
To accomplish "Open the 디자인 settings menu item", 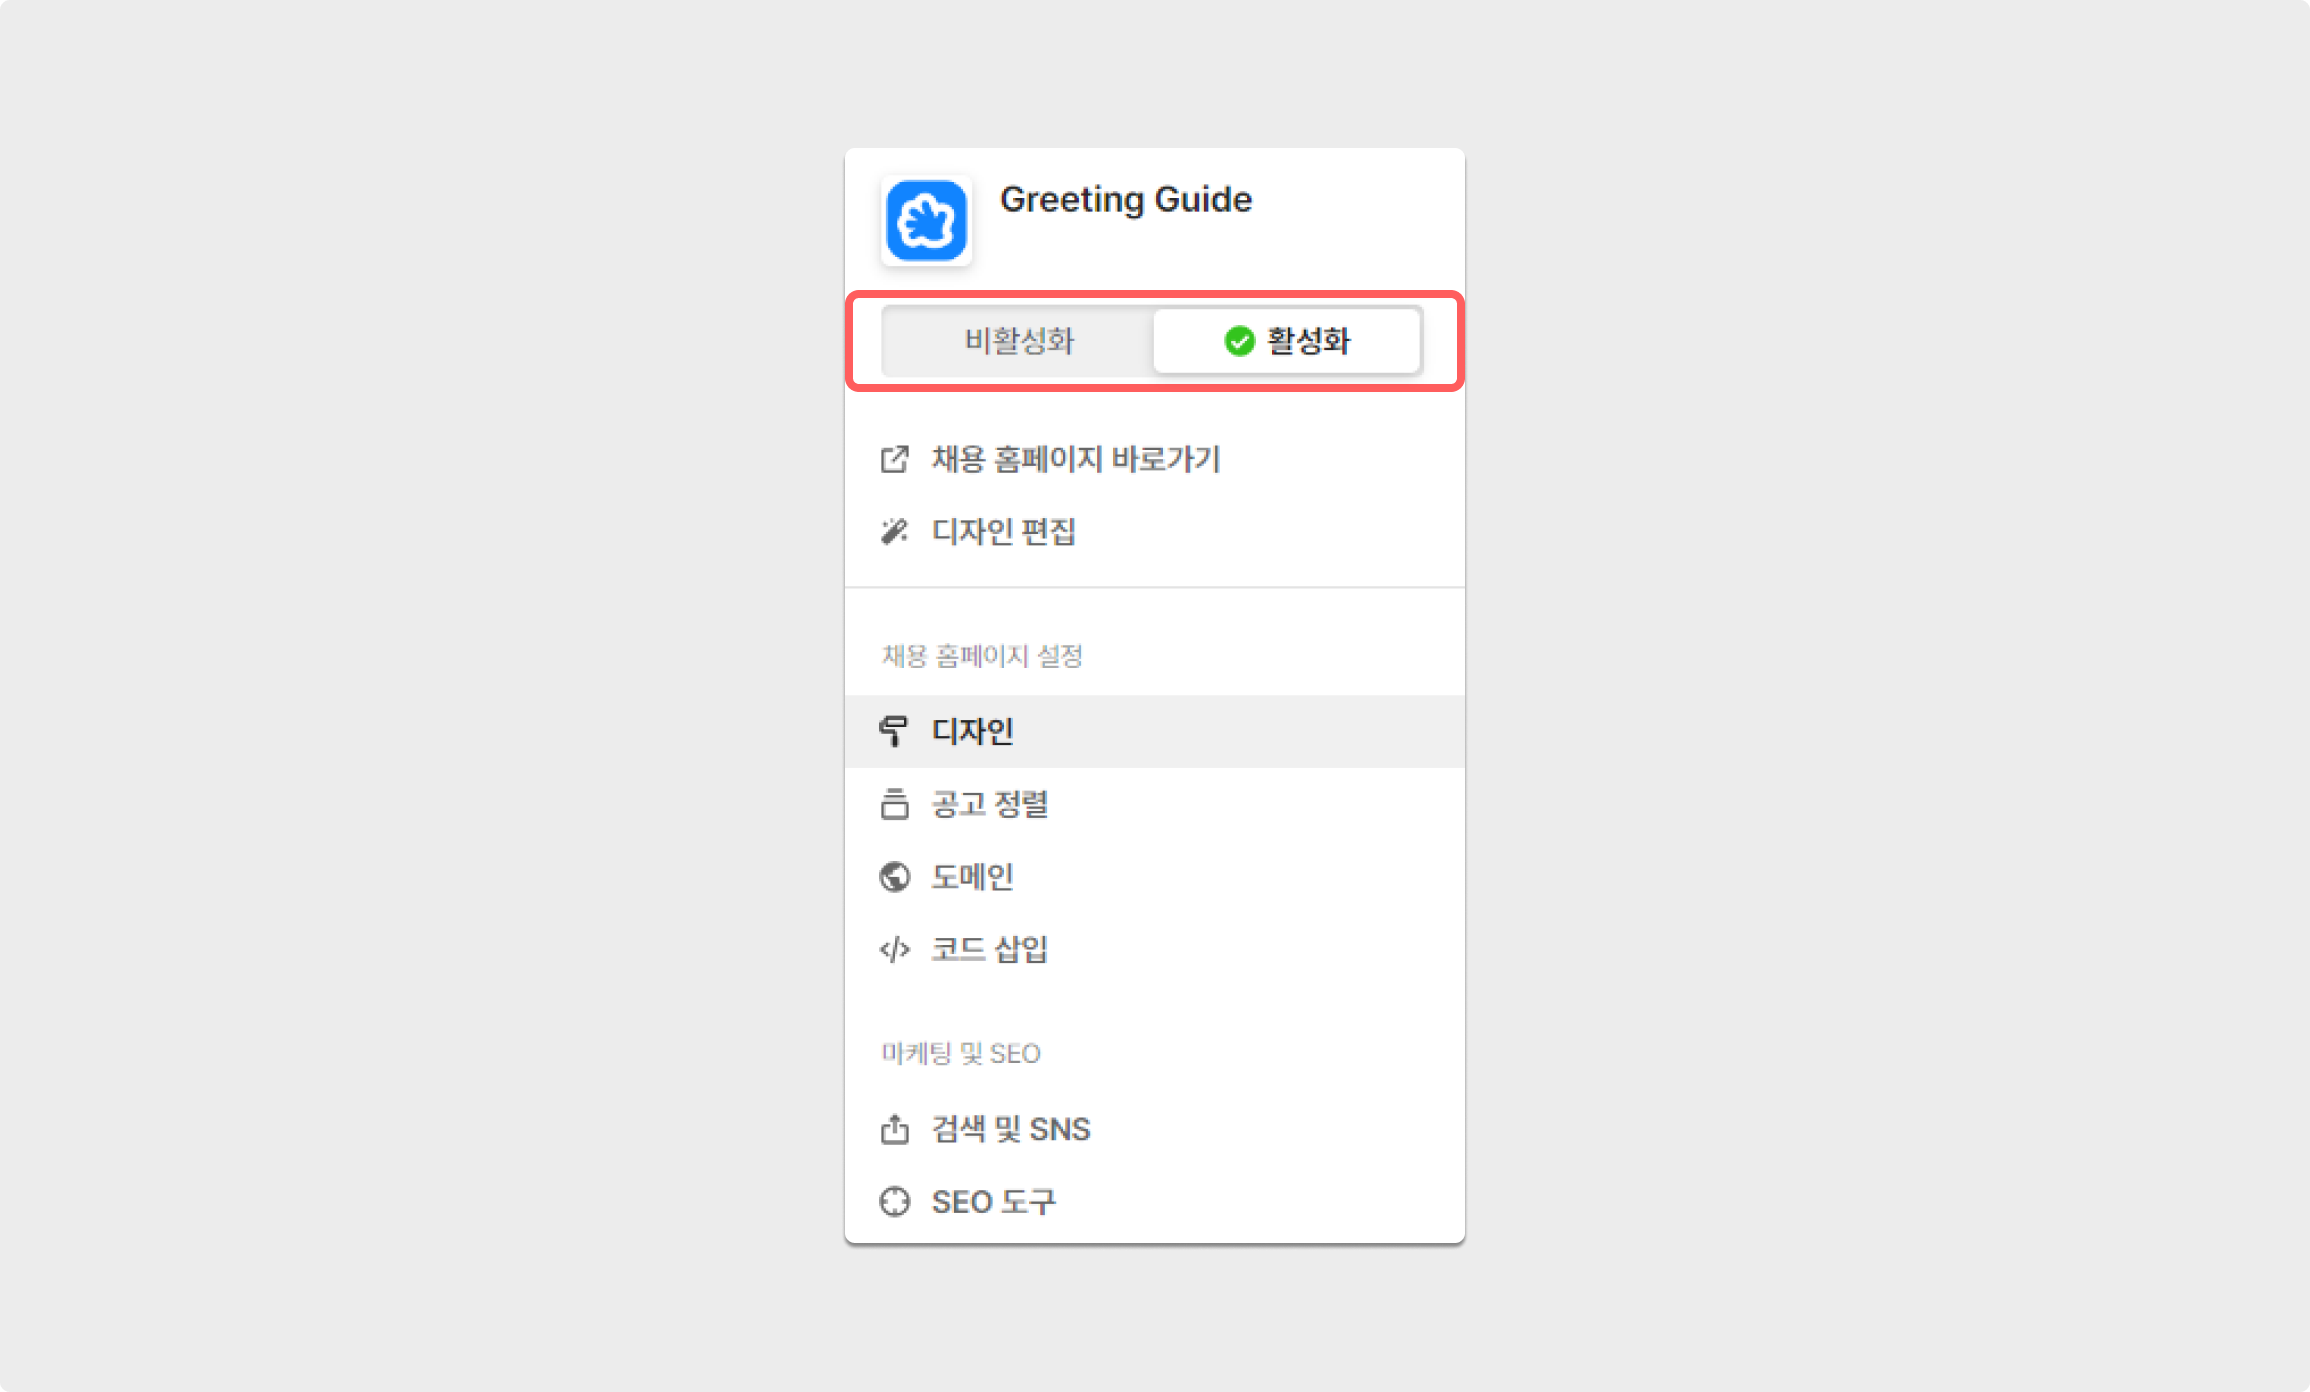I will tap(973, 731).
